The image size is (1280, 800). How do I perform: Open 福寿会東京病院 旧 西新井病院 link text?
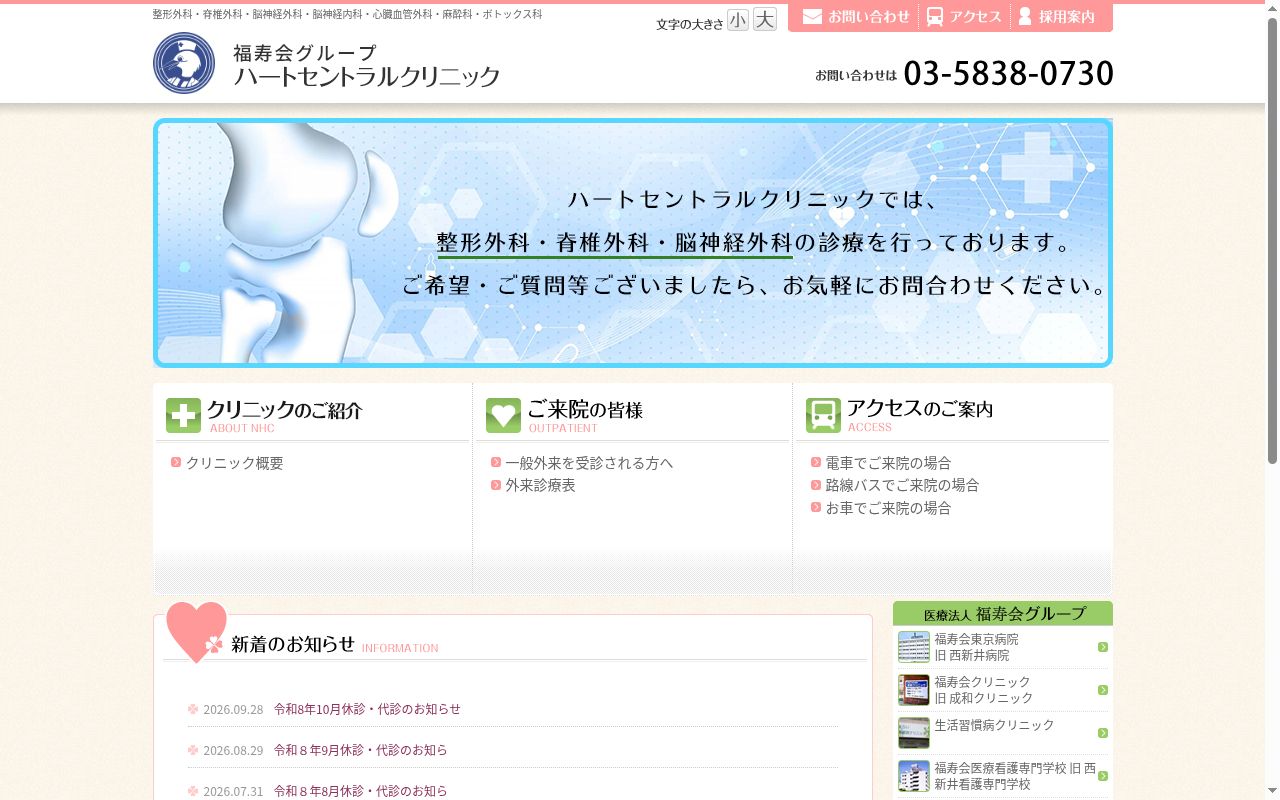tap(977, 647)
